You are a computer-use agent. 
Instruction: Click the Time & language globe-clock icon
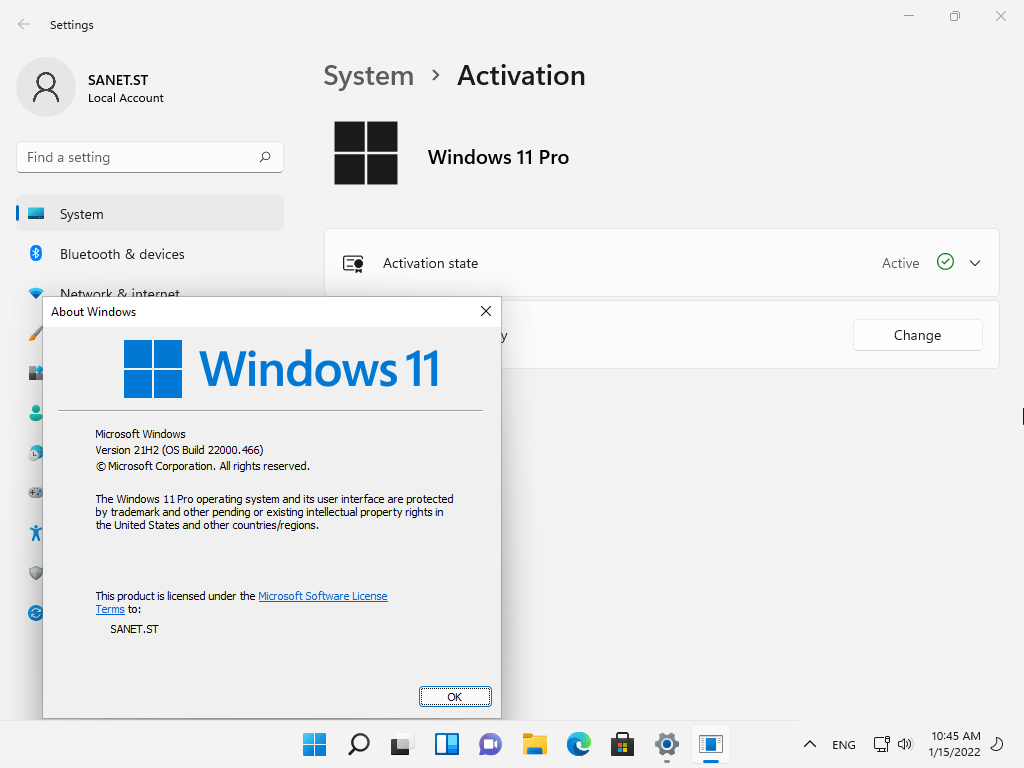pyautogui.click(x=36, y=453)
